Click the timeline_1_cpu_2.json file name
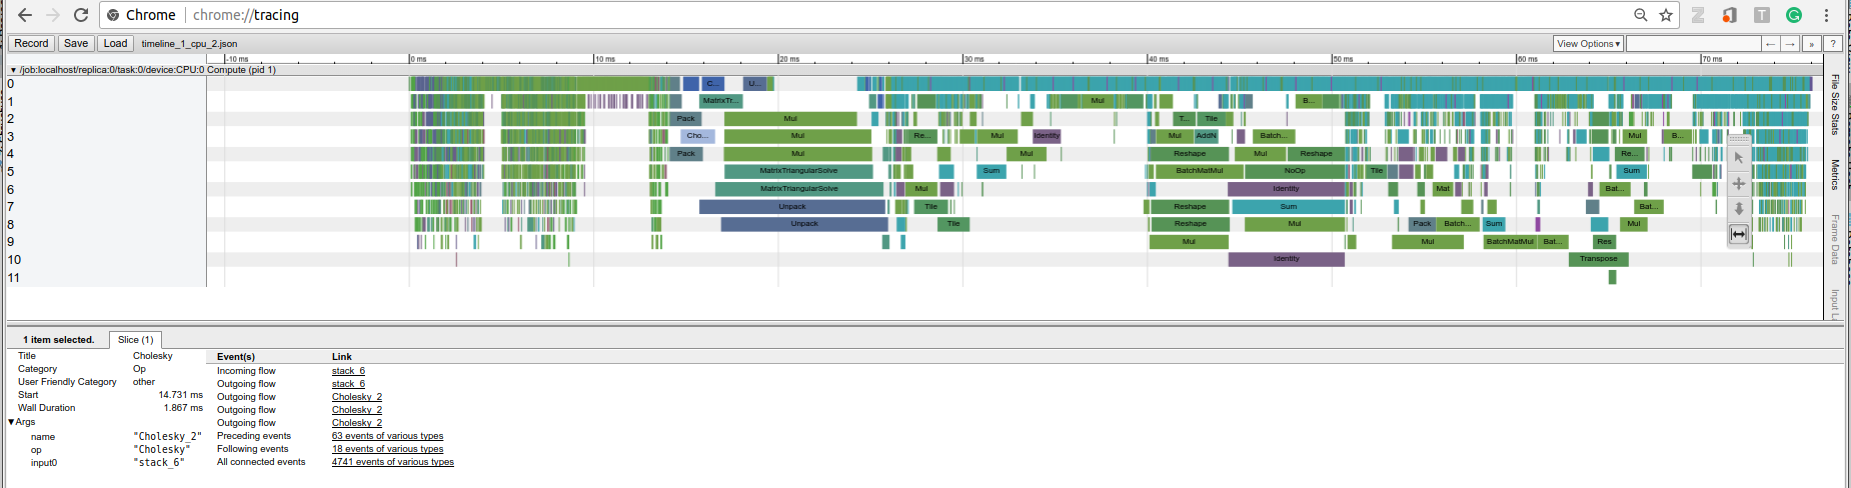 pos(189,44)
